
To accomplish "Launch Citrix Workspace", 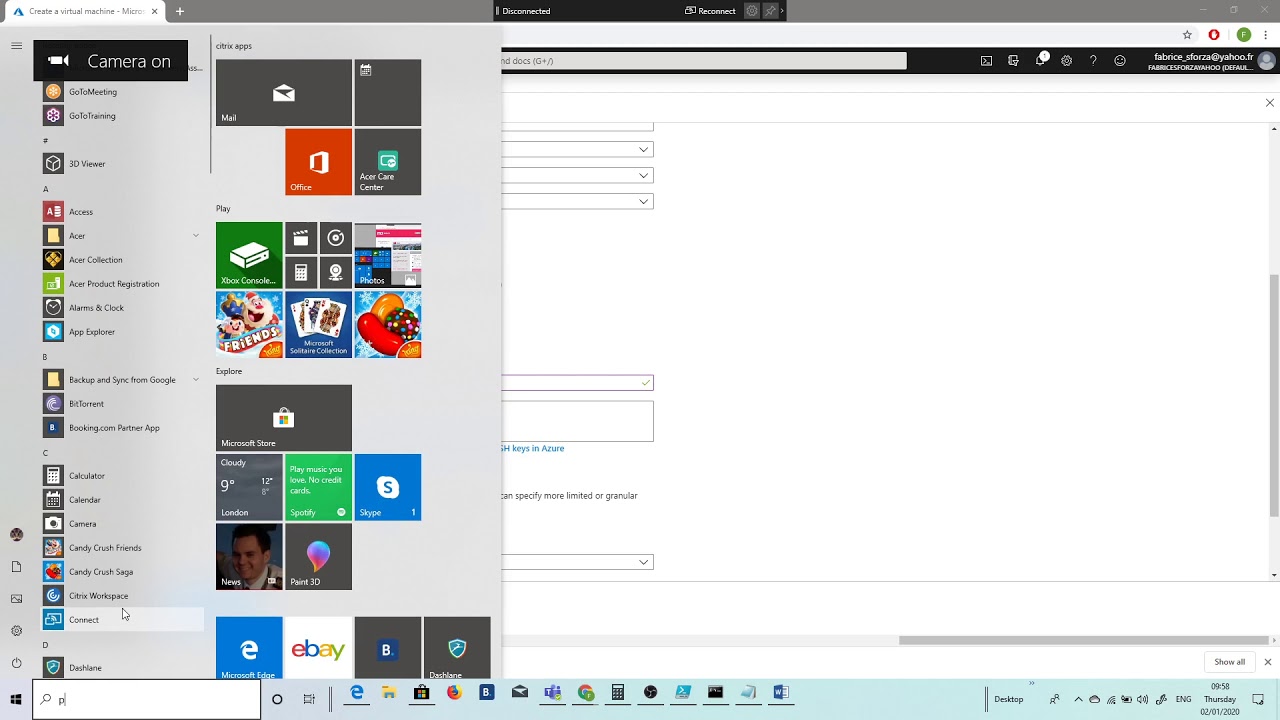I will click(122, 596).
